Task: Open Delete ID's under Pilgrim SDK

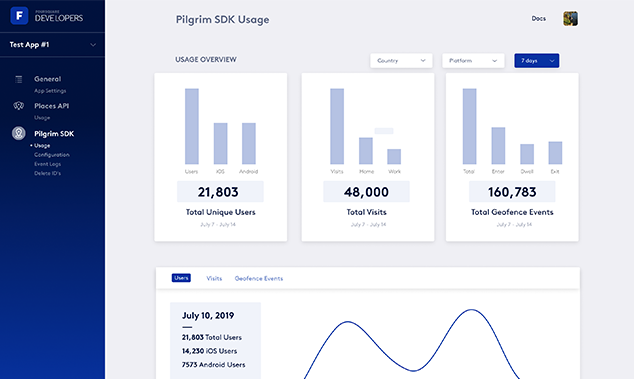Action: [47, 173]
